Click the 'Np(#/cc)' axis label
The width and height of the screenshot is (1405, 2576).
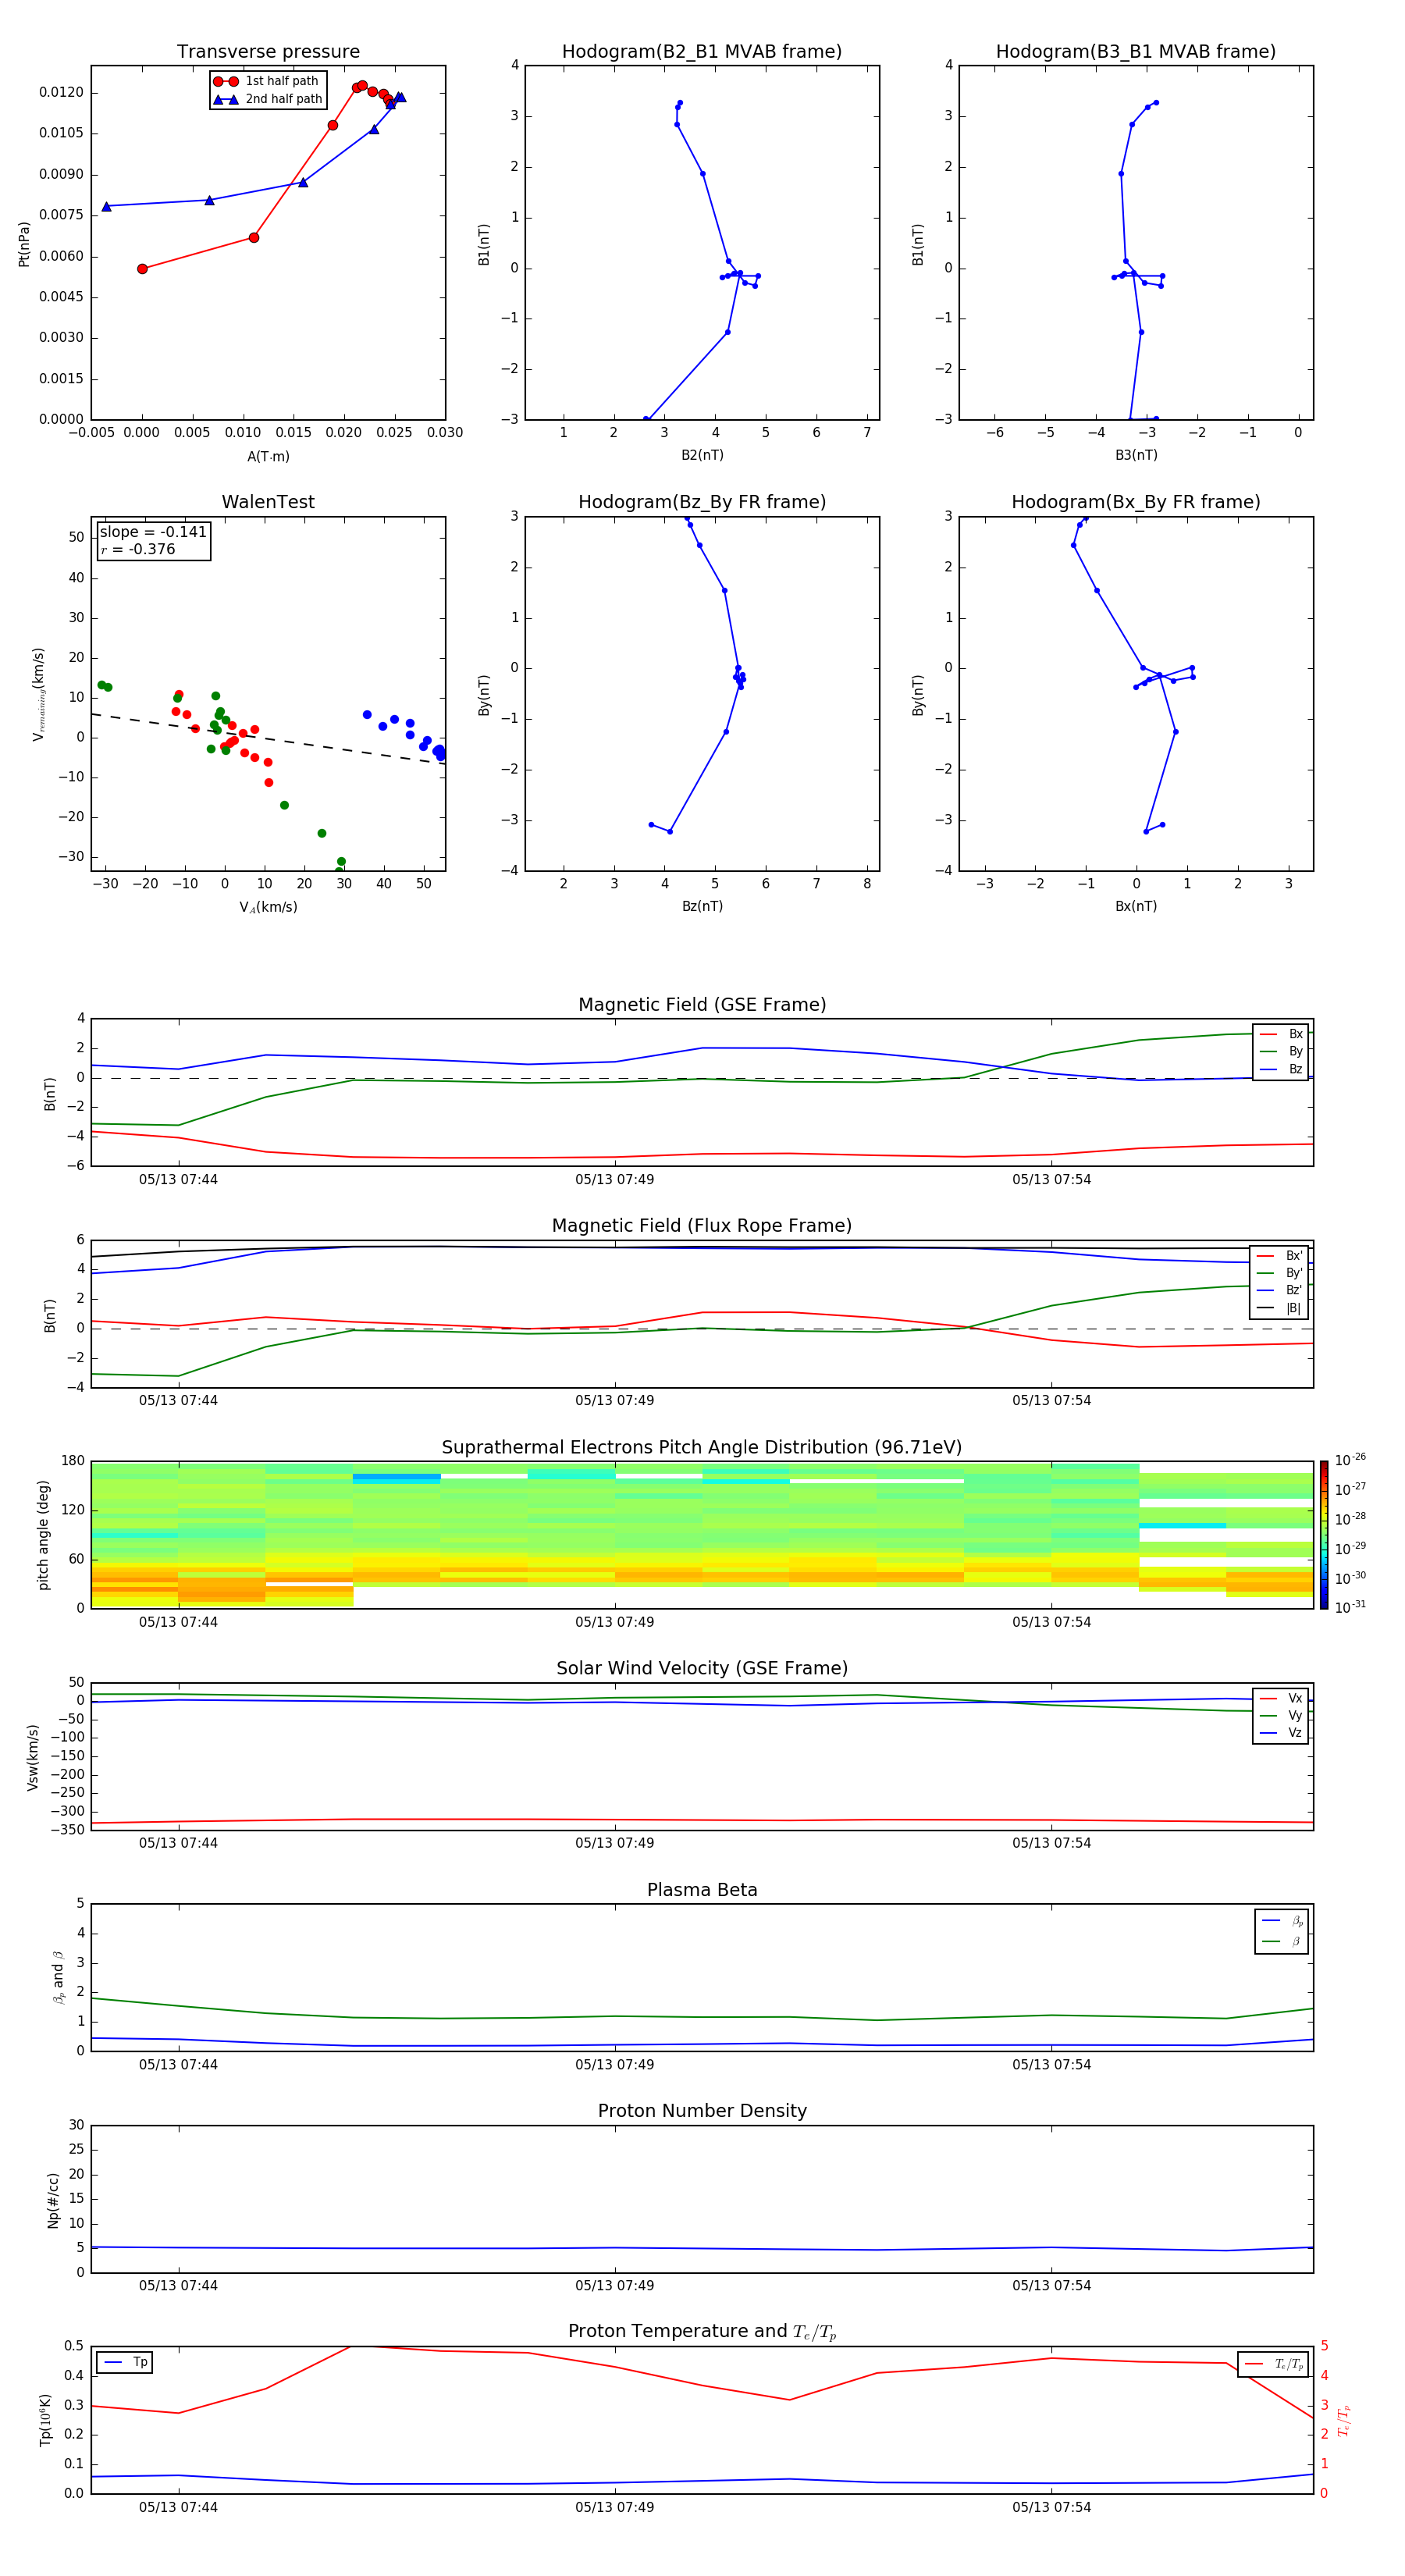pos(53,2200)
